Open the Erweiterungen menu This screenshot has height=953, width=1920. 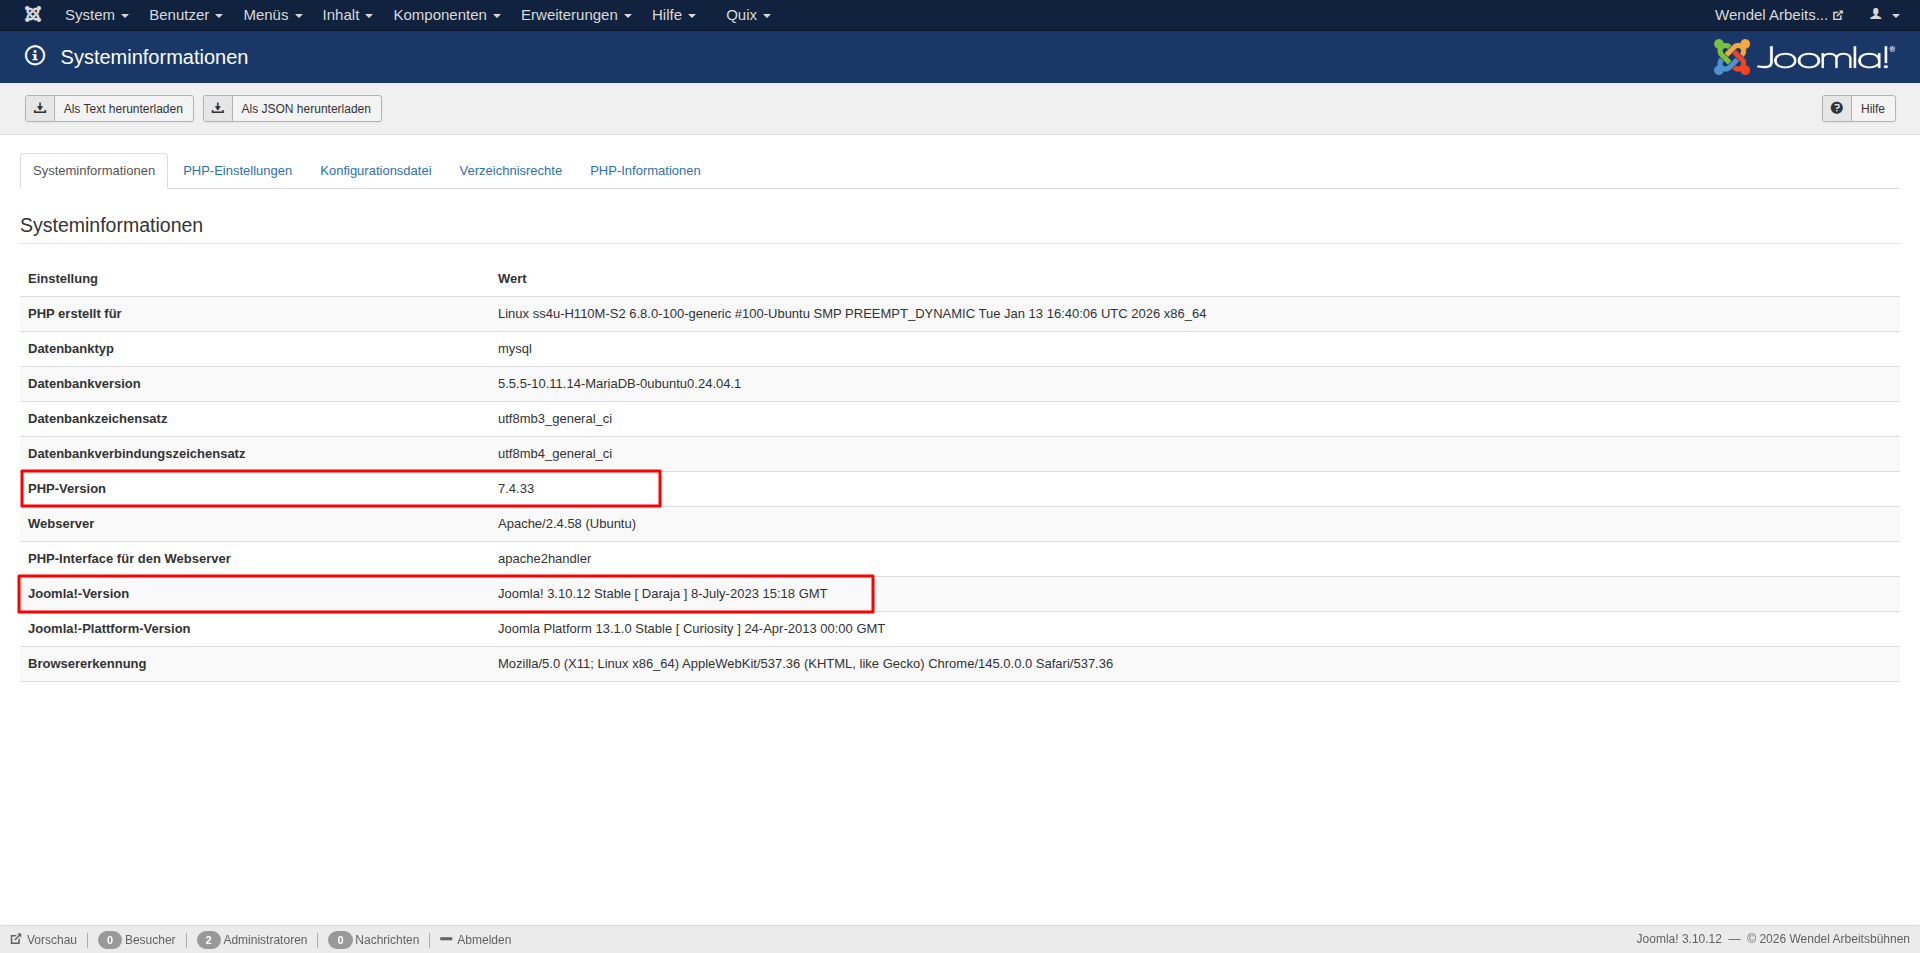[x=575, y=15]
